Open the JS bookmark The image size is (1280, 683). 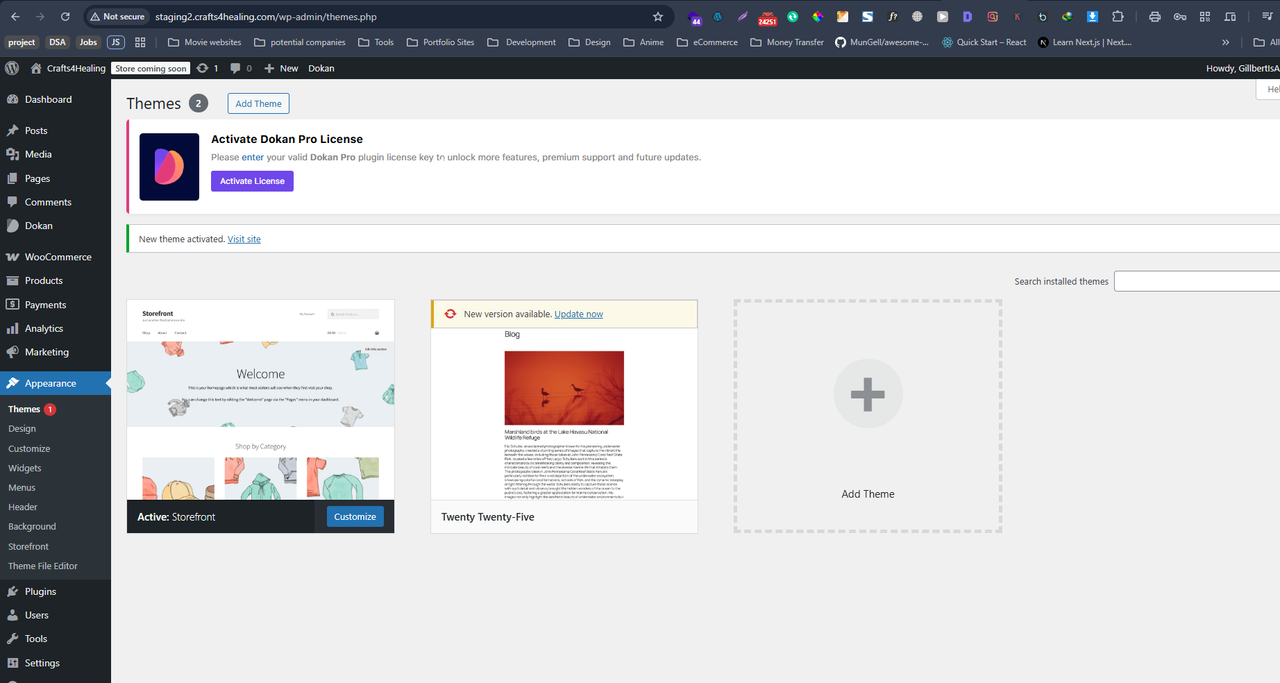(x=116, y=42)
